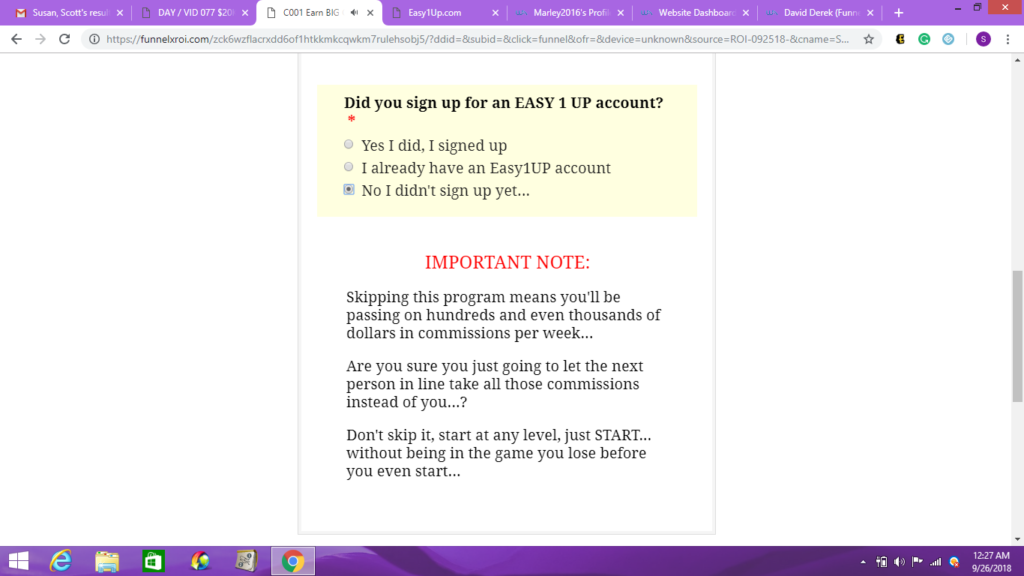This screenshot has width=1024, height=576.
Task: Switch to the DAY / VID 077 tab
Action: [x=194, y=12]
